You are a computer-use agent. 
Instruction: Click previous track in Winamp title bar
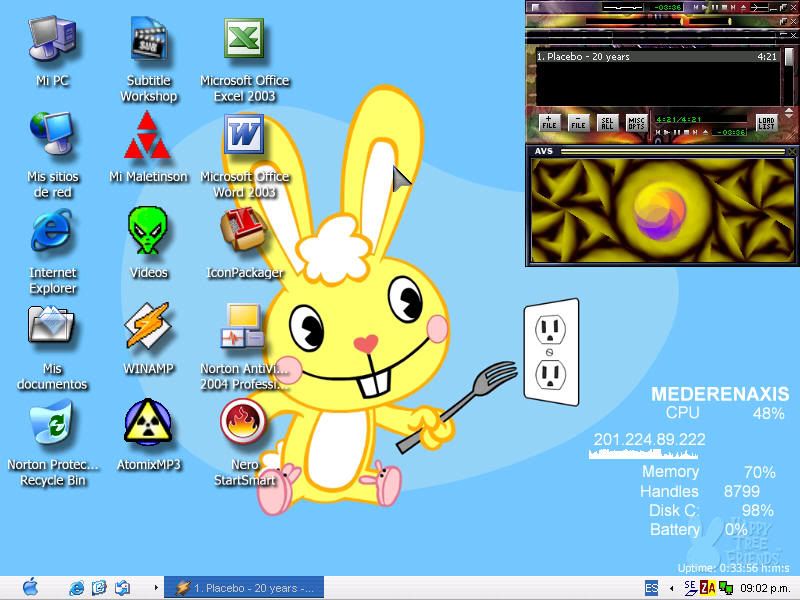pyautogui.click(x=695, y=8)
